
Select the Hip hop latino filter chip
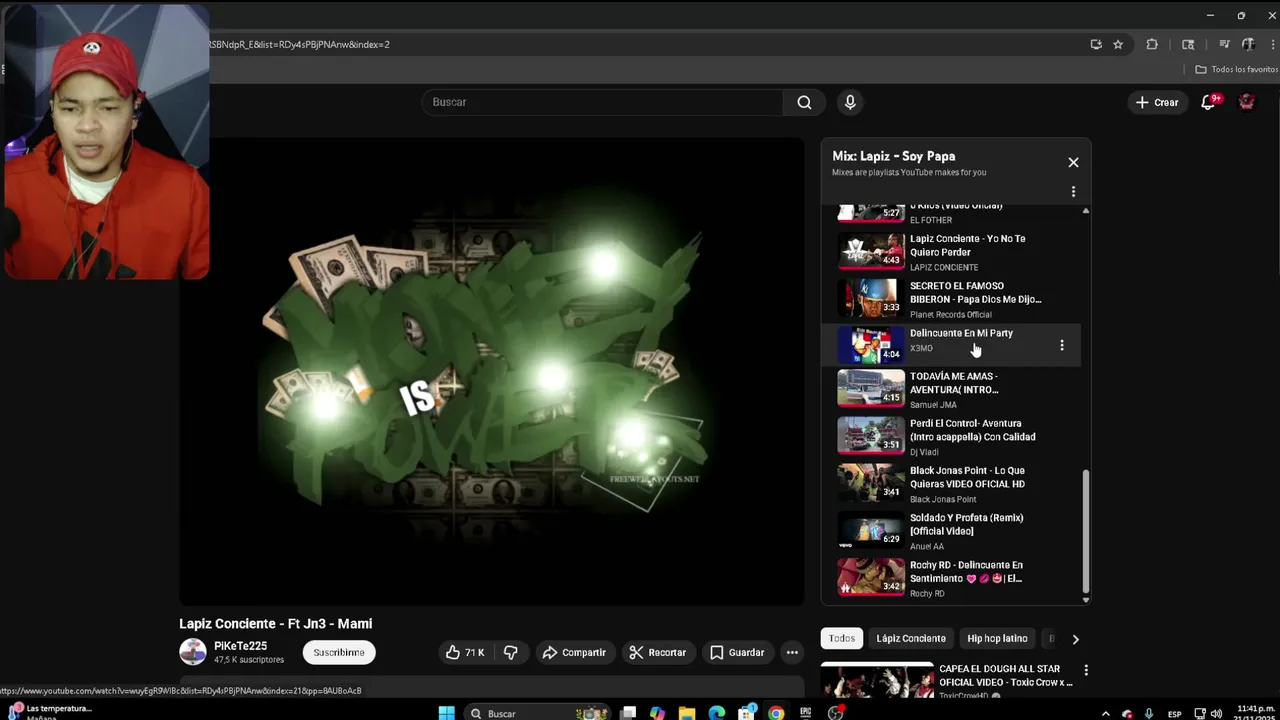(x=997, y=638)
